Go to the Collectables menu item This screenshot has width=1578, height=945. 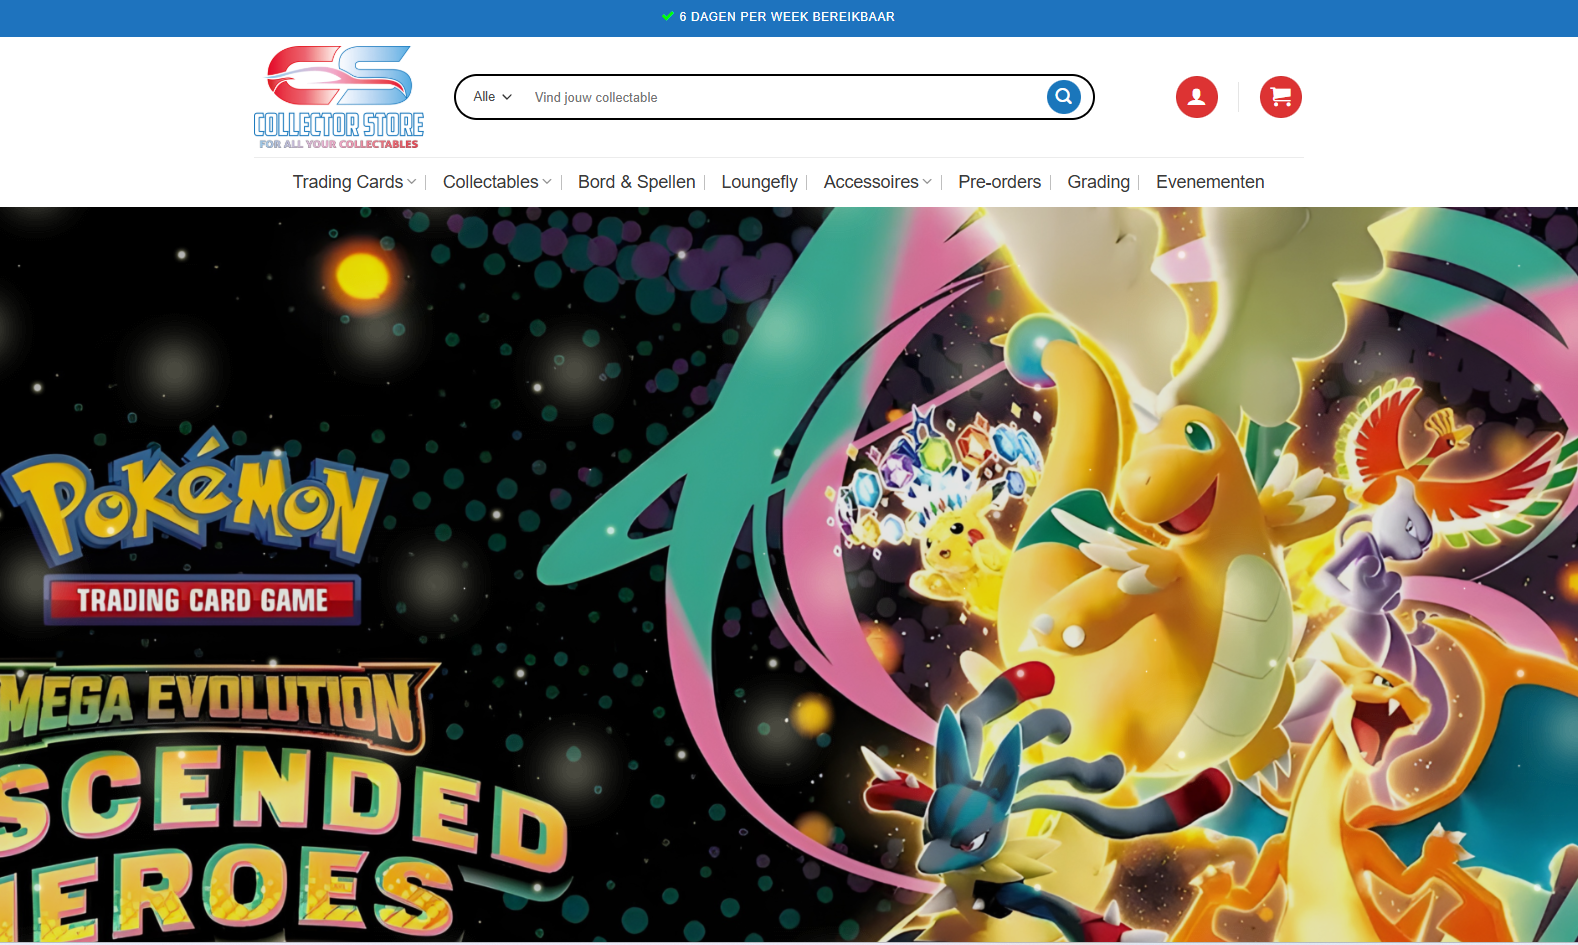490,182
